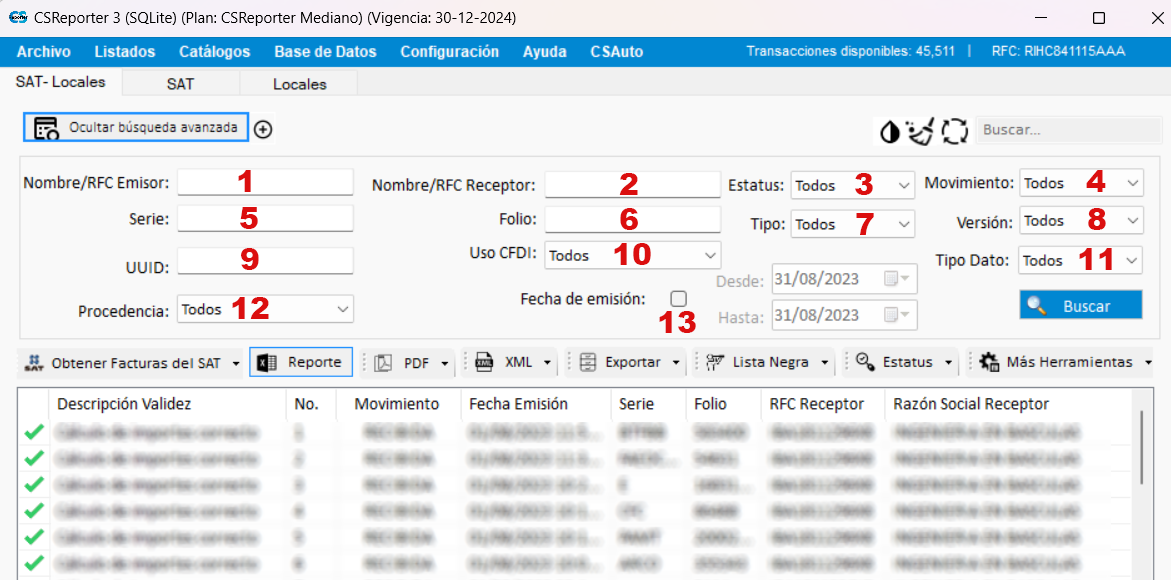Open the Ayuda menu

tap(544, 52)
